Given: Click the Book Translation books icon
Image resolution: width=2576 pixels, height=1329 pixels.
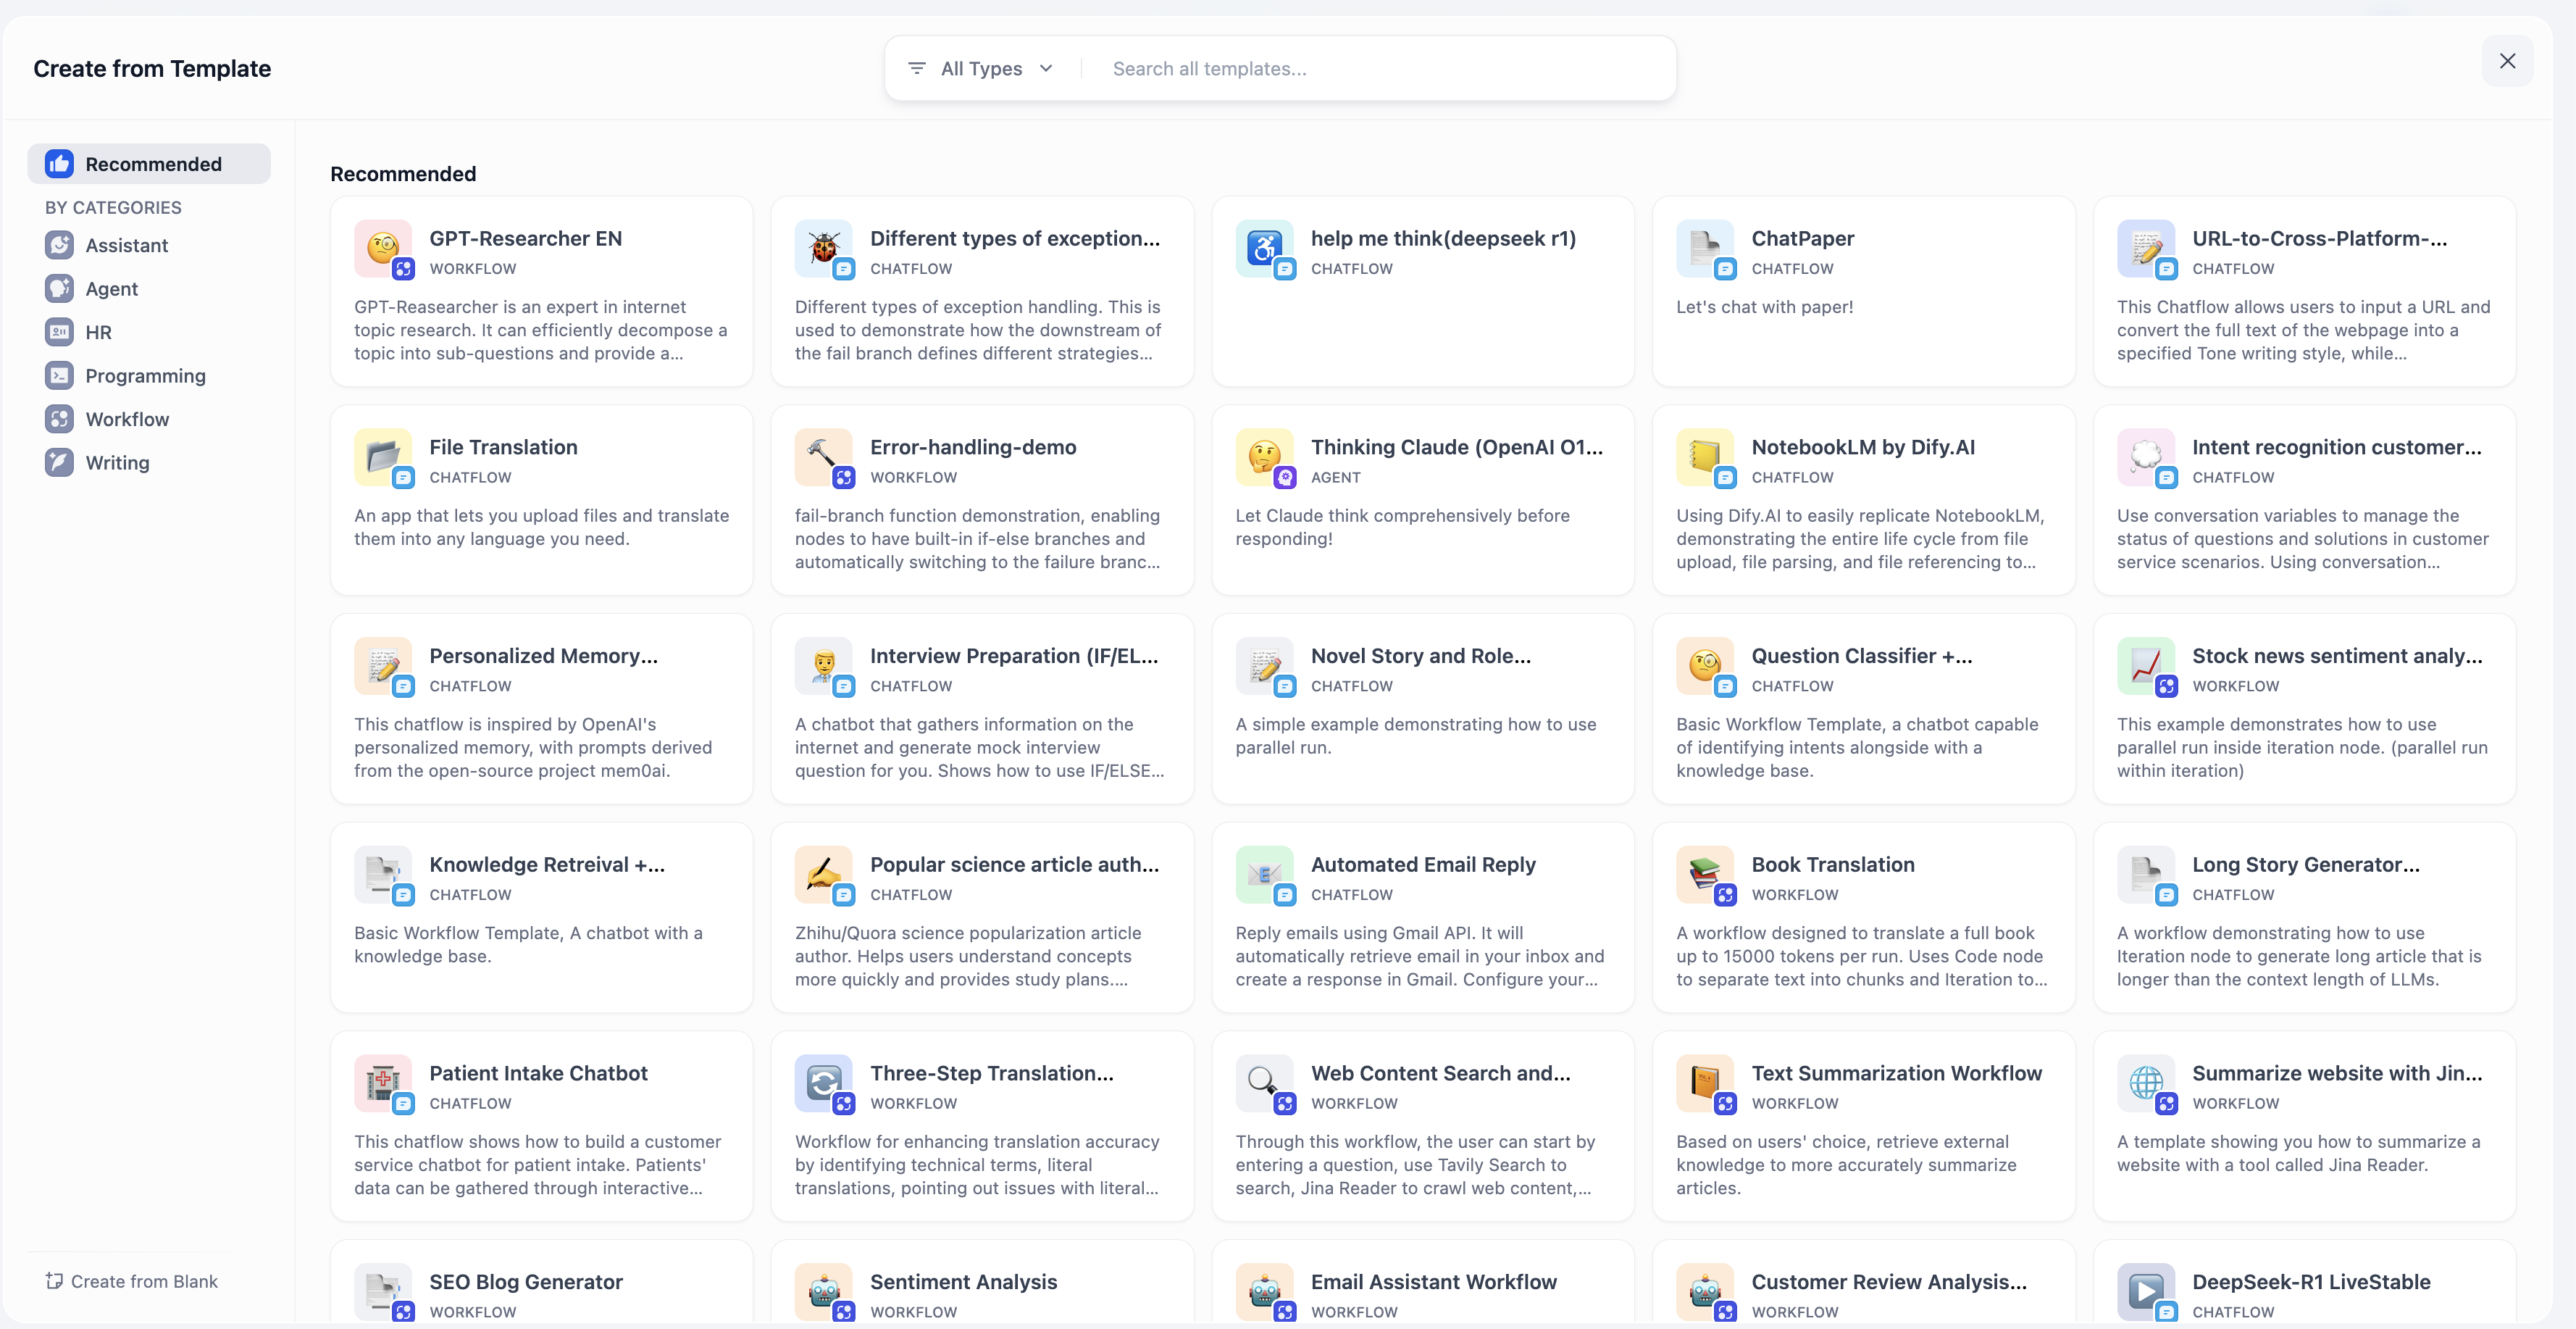Looking at the screenshot, I should (x=1705, y=874).
